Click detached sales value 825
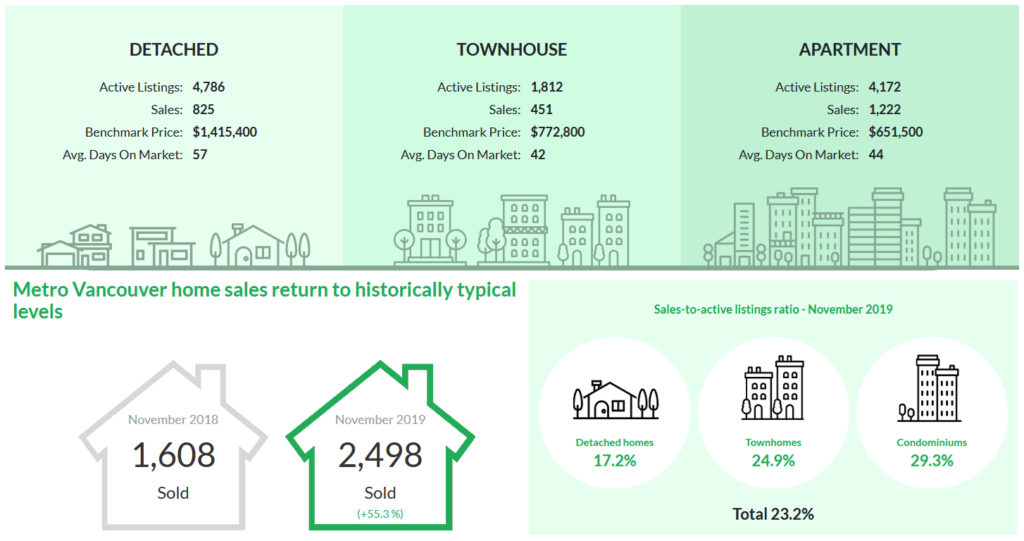Viewport: 1024px width, 541px height. [203, 110]
